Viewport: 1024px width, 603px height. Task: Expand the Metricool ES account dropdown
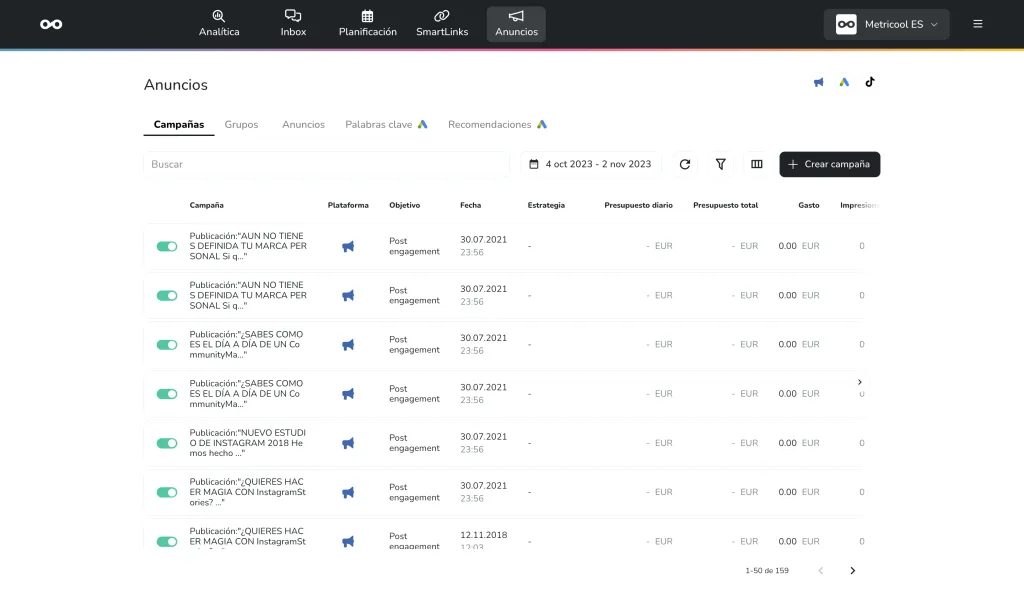click(x=886, y=24)
